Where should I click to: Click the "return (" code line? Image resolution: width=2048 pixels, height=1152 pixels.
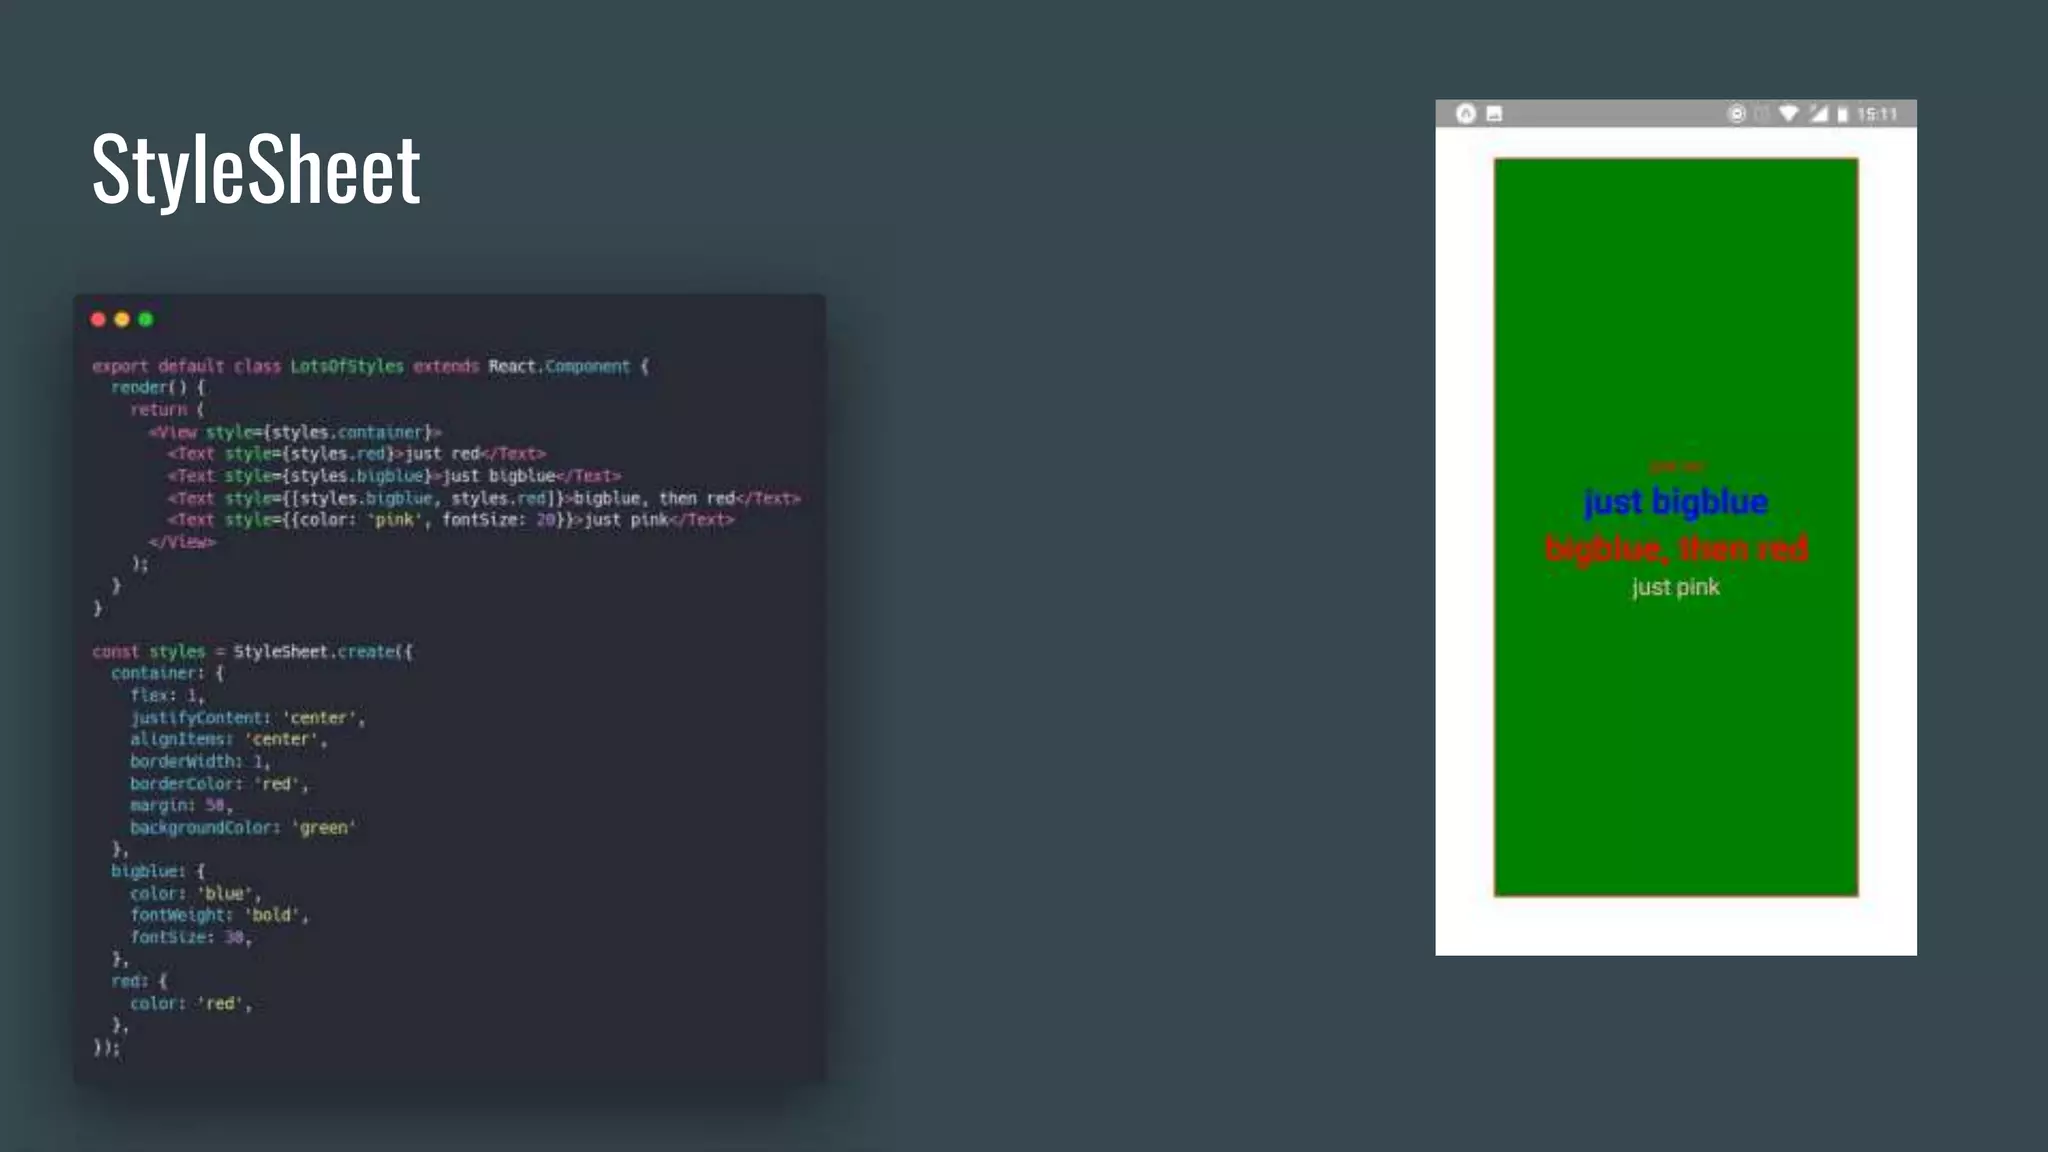pos(167,410)
